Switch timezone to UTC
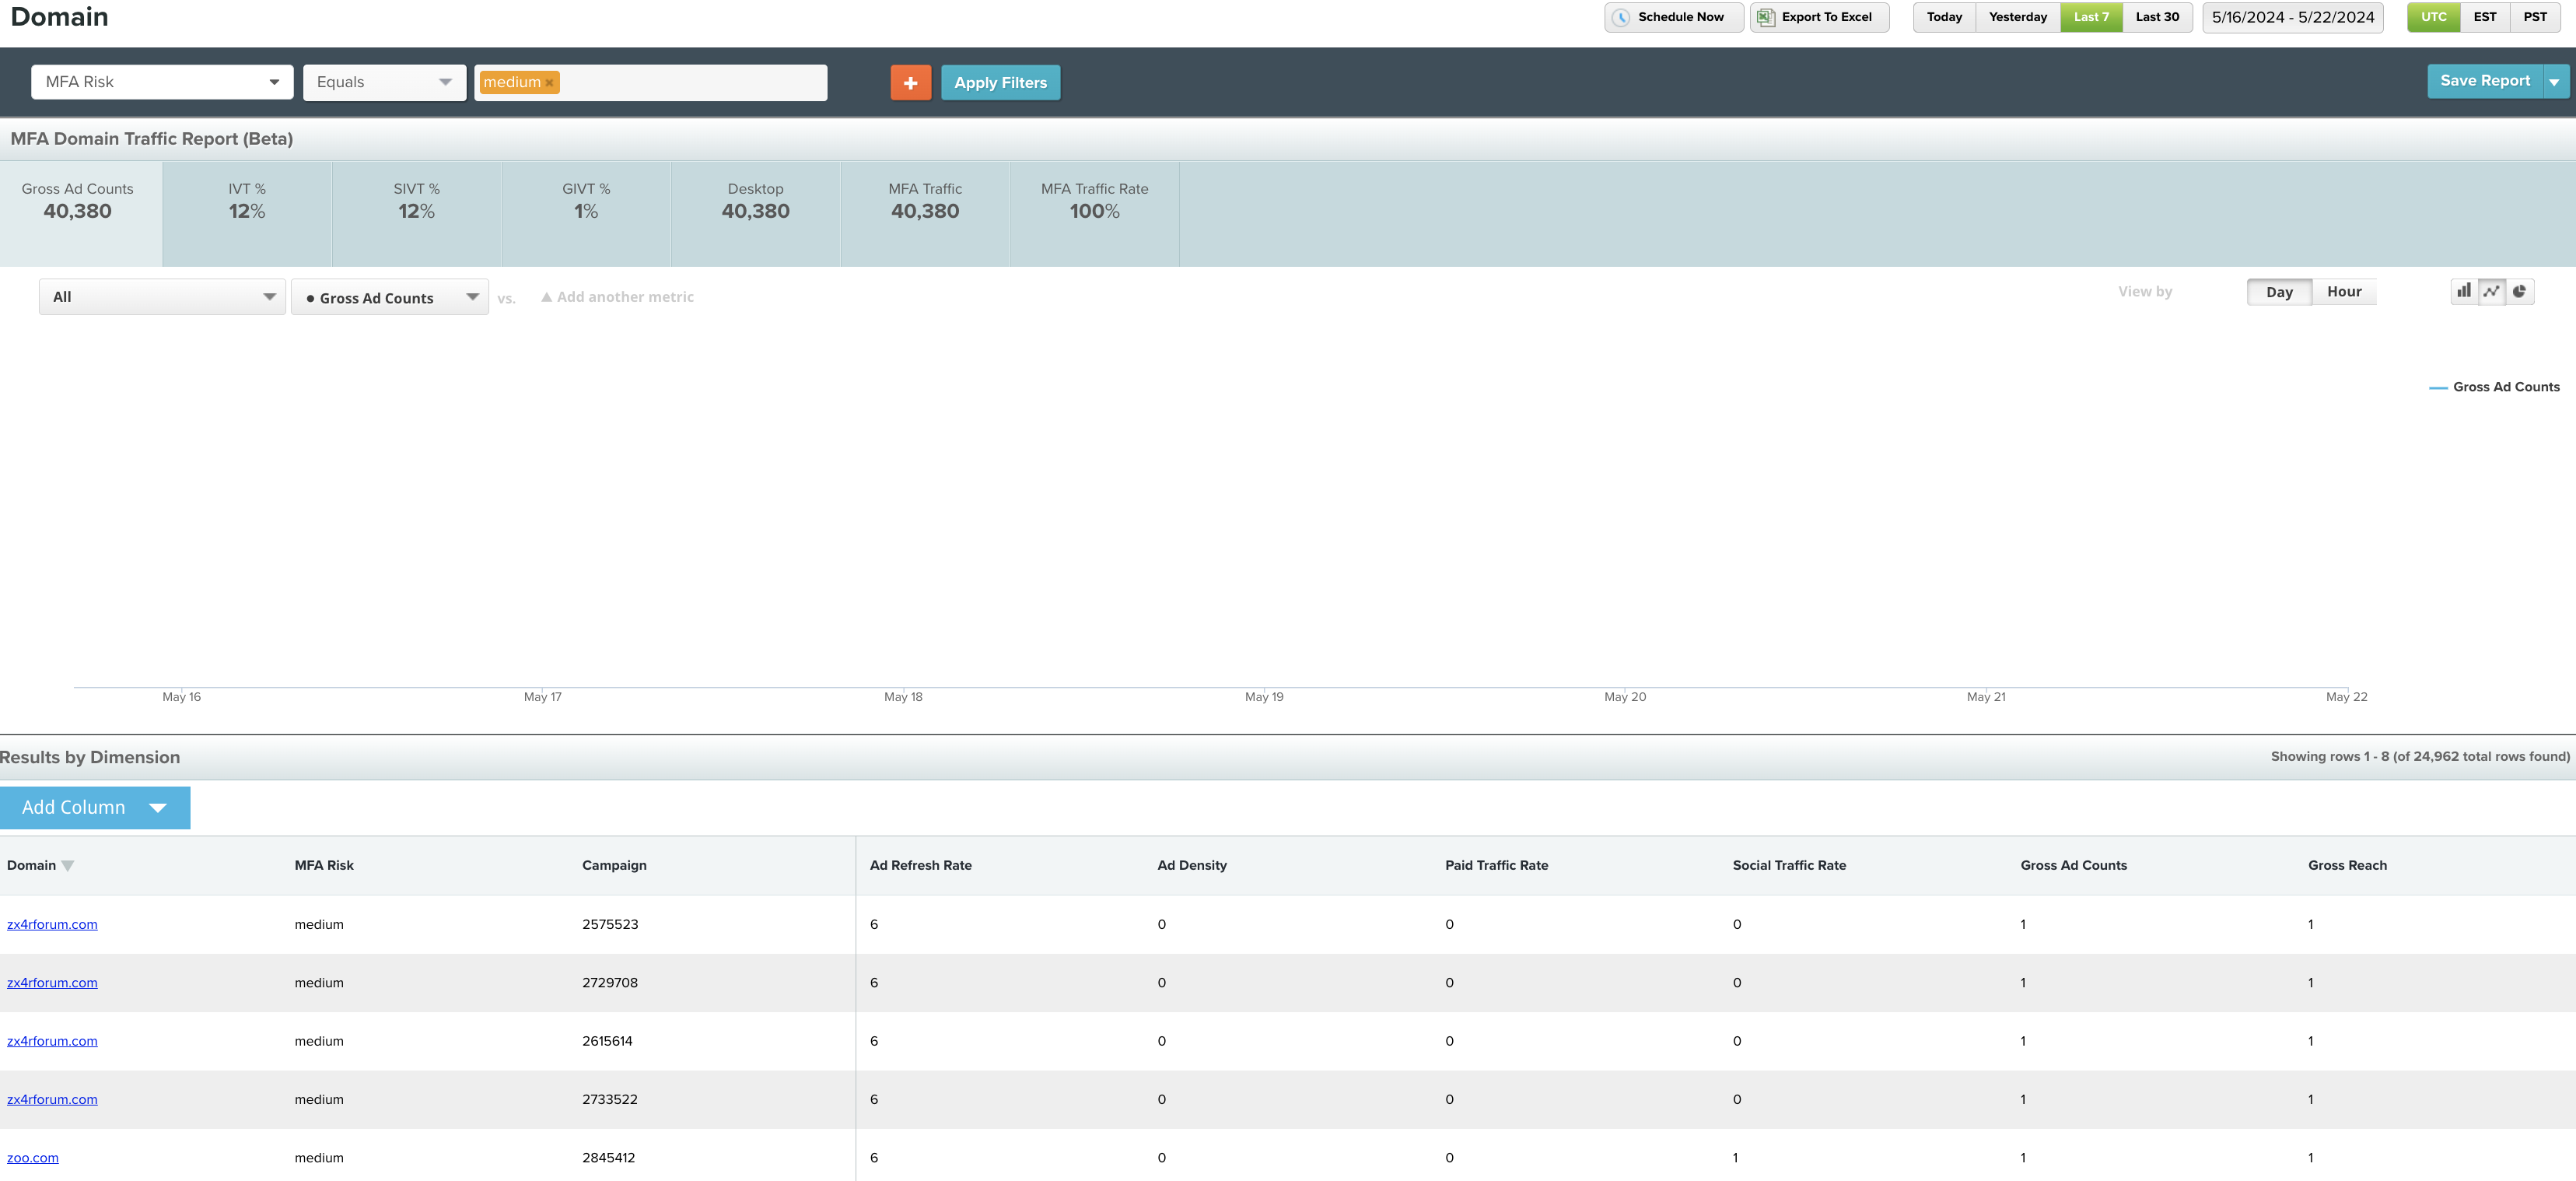Viewport: 2576px width, 1181px height. [x=2433, y=17]
